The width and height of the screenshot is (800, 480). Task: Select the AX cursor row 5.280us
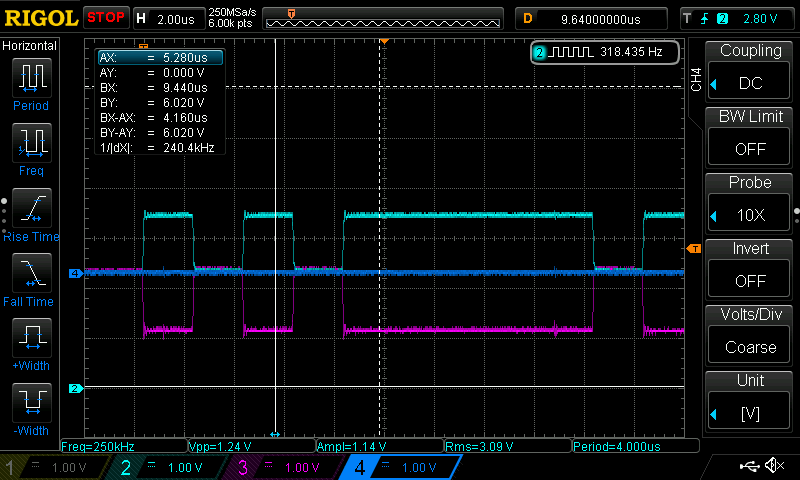pos(160,58)
